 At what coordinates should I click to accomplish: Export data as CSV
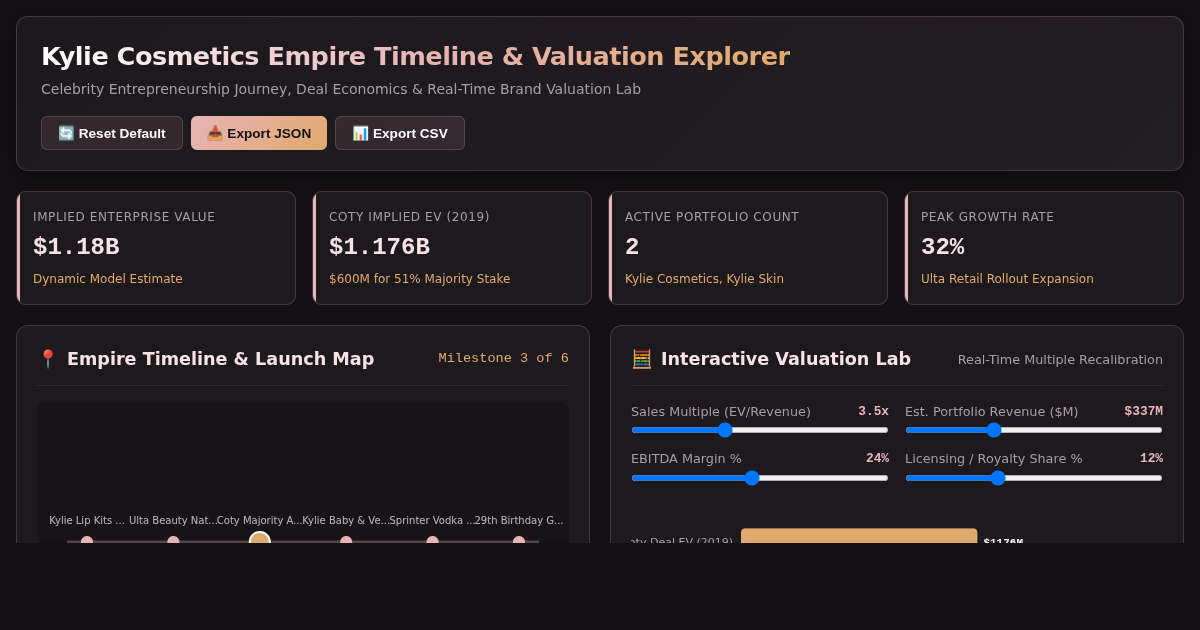(x=400, y=133)
